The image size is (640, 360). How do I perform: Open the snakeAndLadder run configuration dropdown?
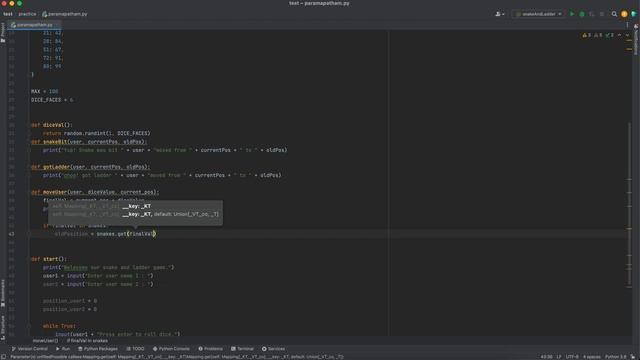[x=538, y=14]
